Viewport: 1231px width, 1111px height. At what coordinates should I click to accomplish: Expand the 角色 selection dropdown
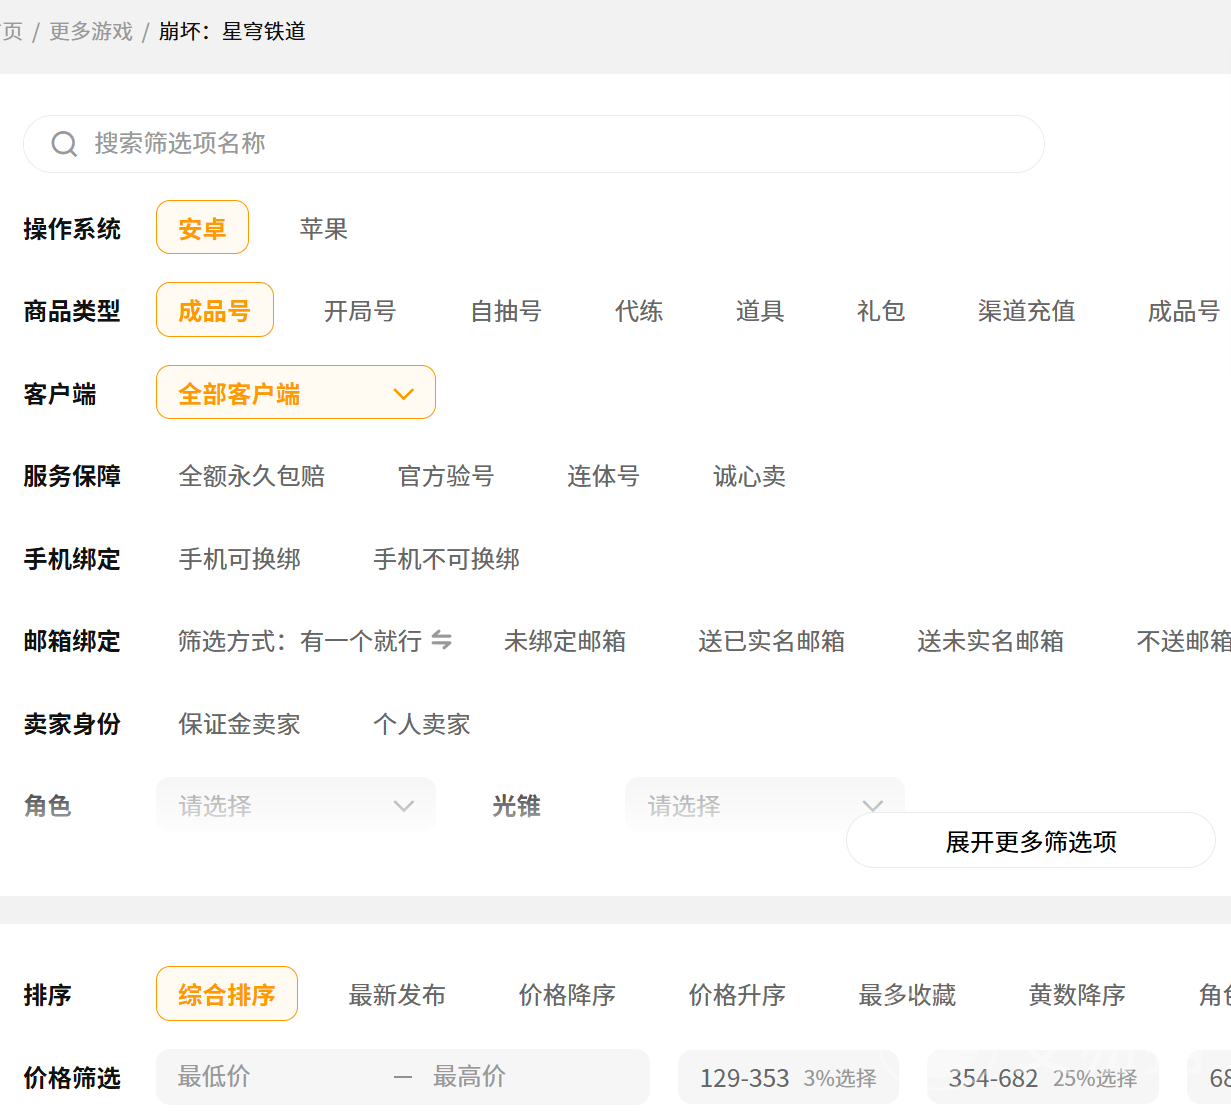pos(296,805)
